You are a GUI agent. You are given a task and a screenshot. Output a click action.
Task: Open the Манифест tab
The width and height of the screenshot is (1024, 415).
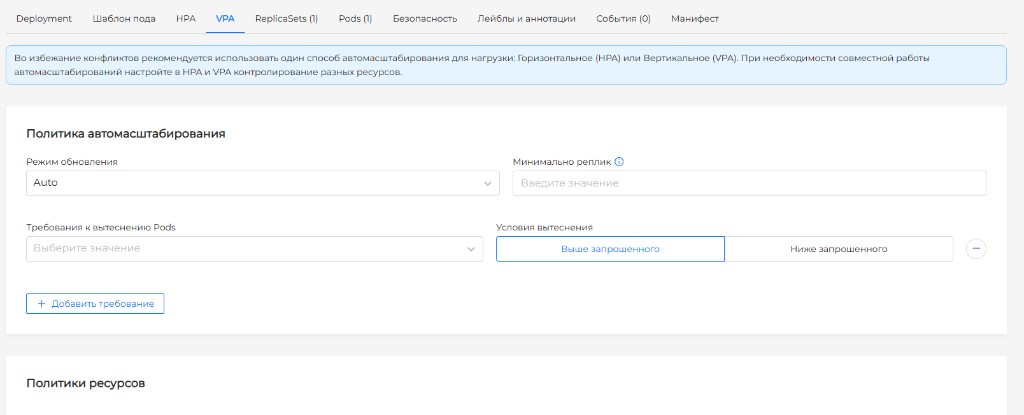695,18
